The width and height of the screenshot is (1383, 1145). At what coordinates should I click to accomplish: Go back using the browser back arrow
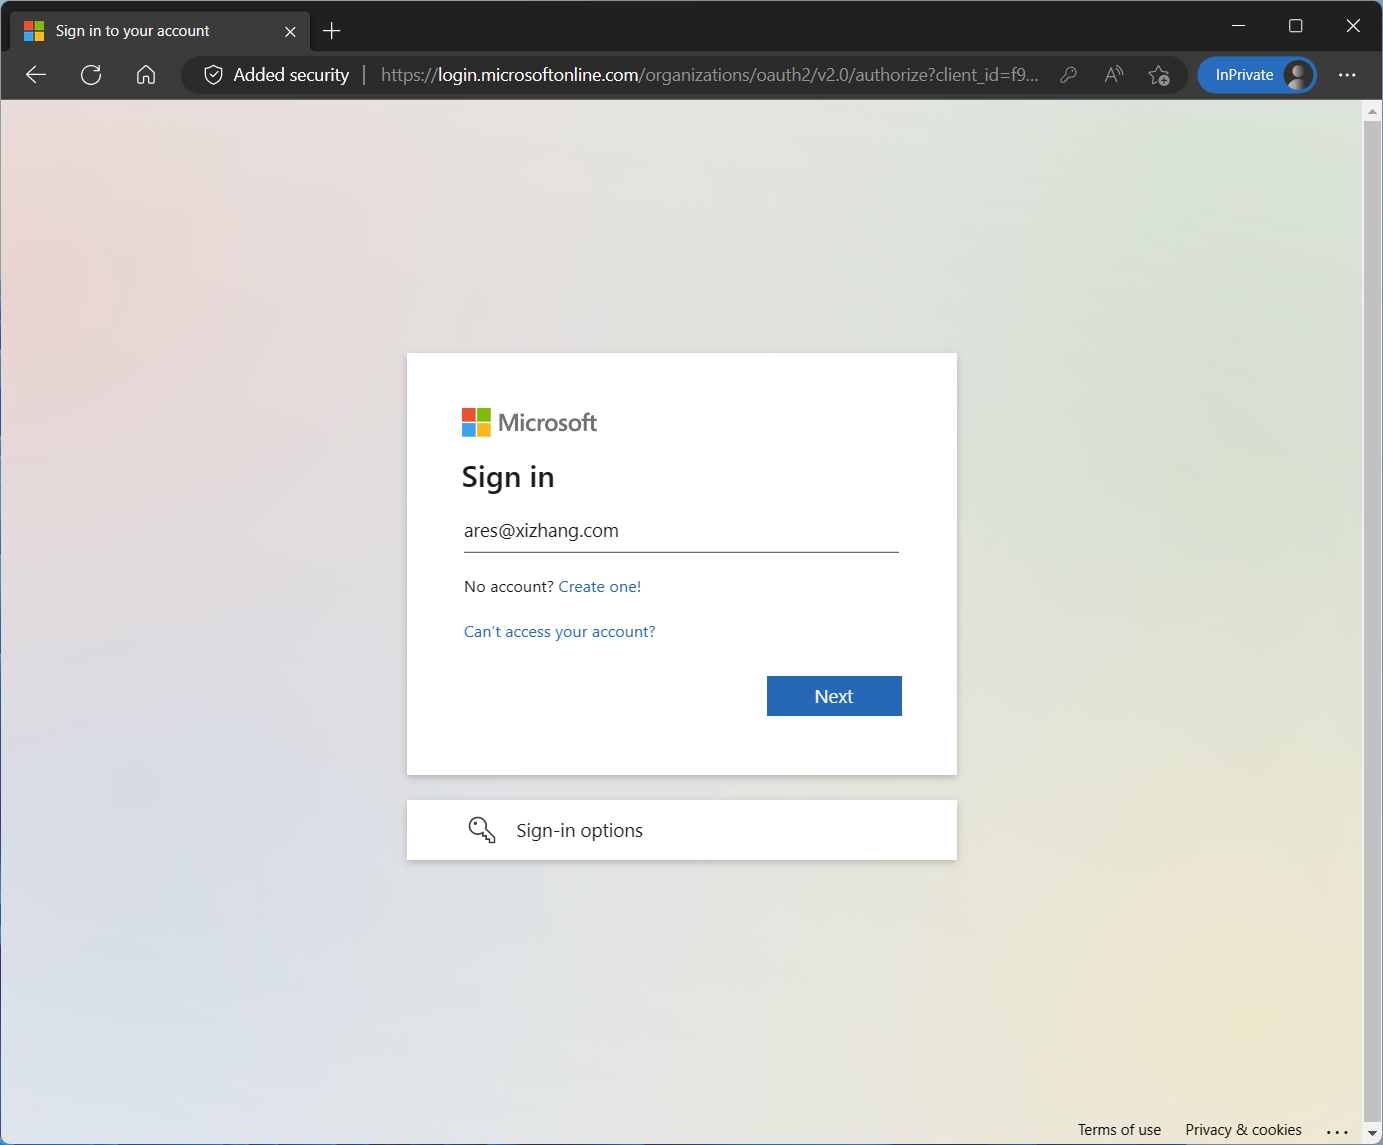36,75
